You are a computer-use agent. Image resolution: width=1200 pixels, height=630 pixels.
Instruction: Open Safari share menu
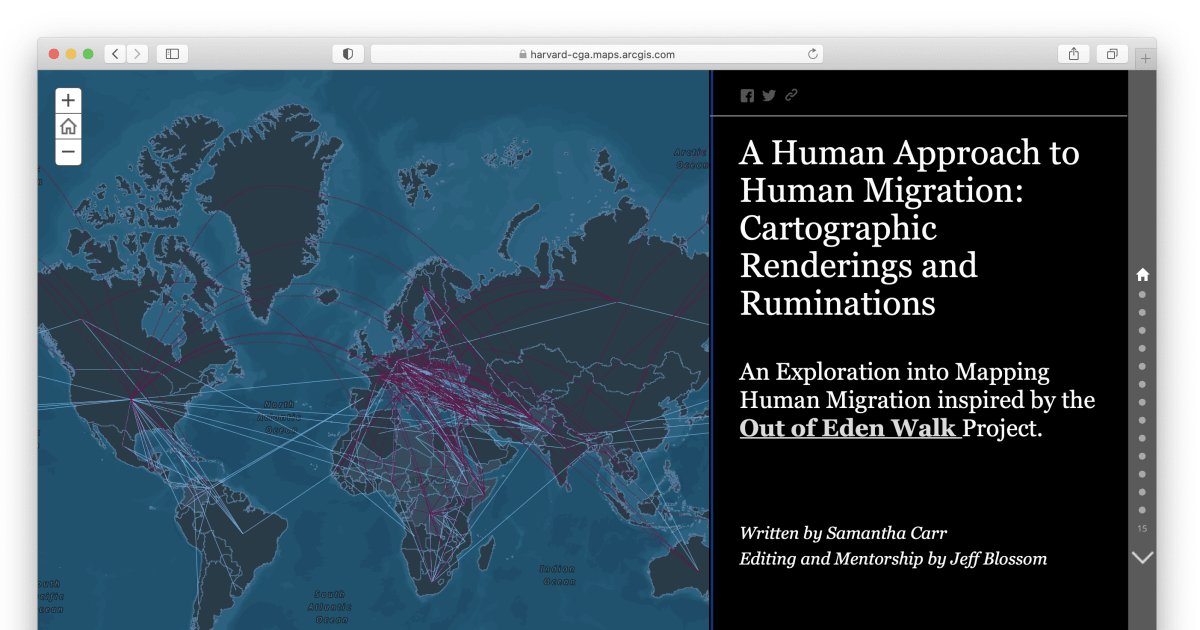[x=1074, y=54]
